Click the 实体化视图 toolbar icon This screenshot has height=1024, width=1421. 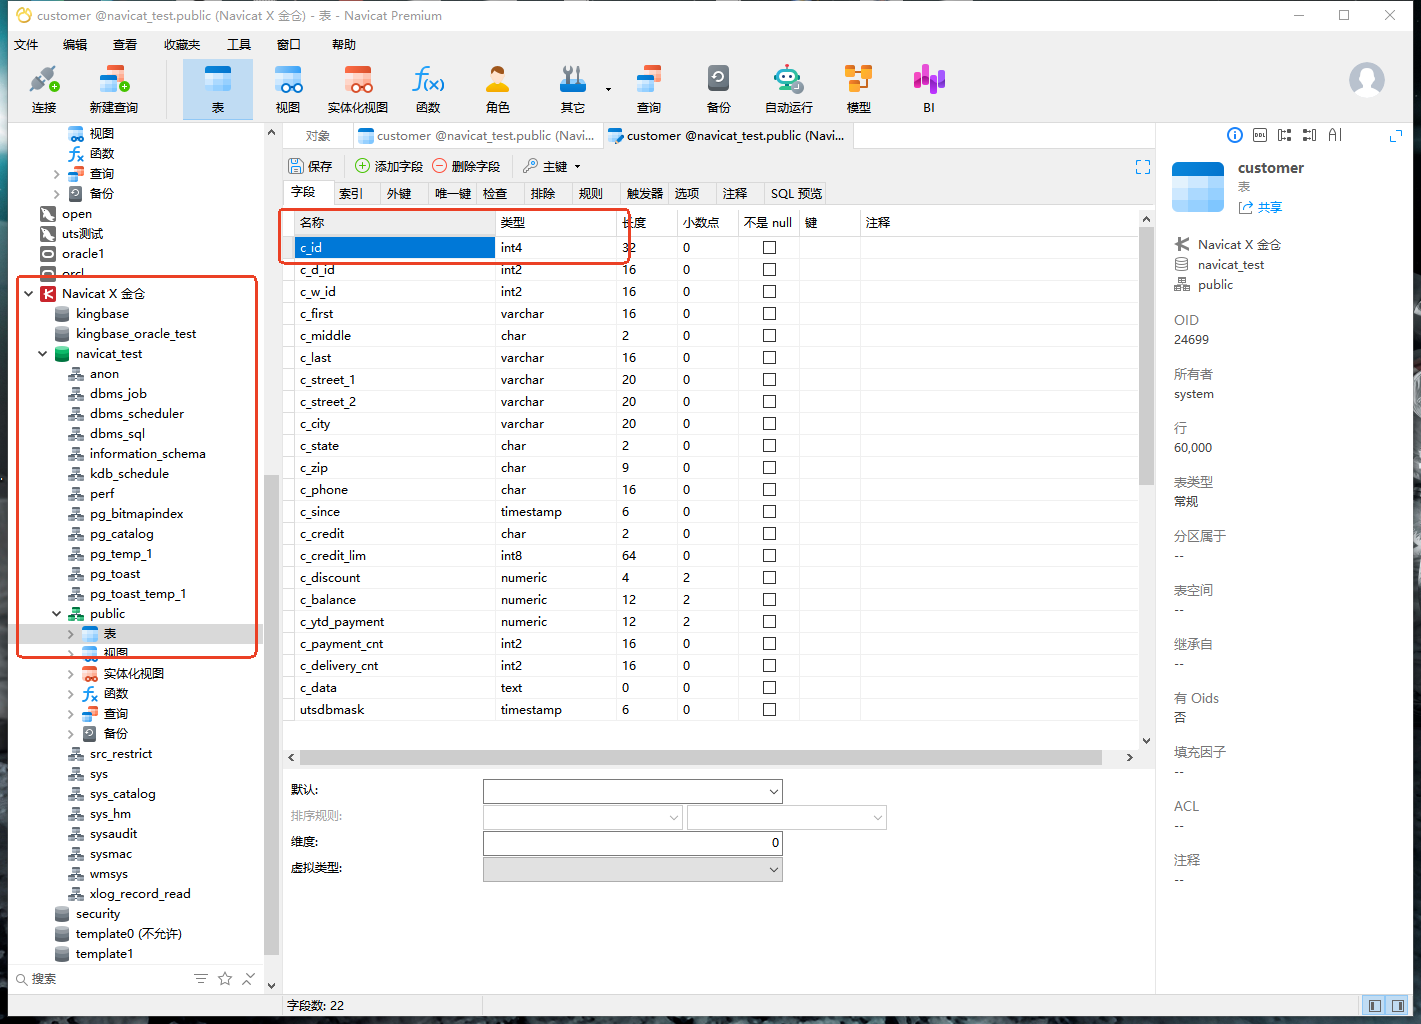pos(358,89)
